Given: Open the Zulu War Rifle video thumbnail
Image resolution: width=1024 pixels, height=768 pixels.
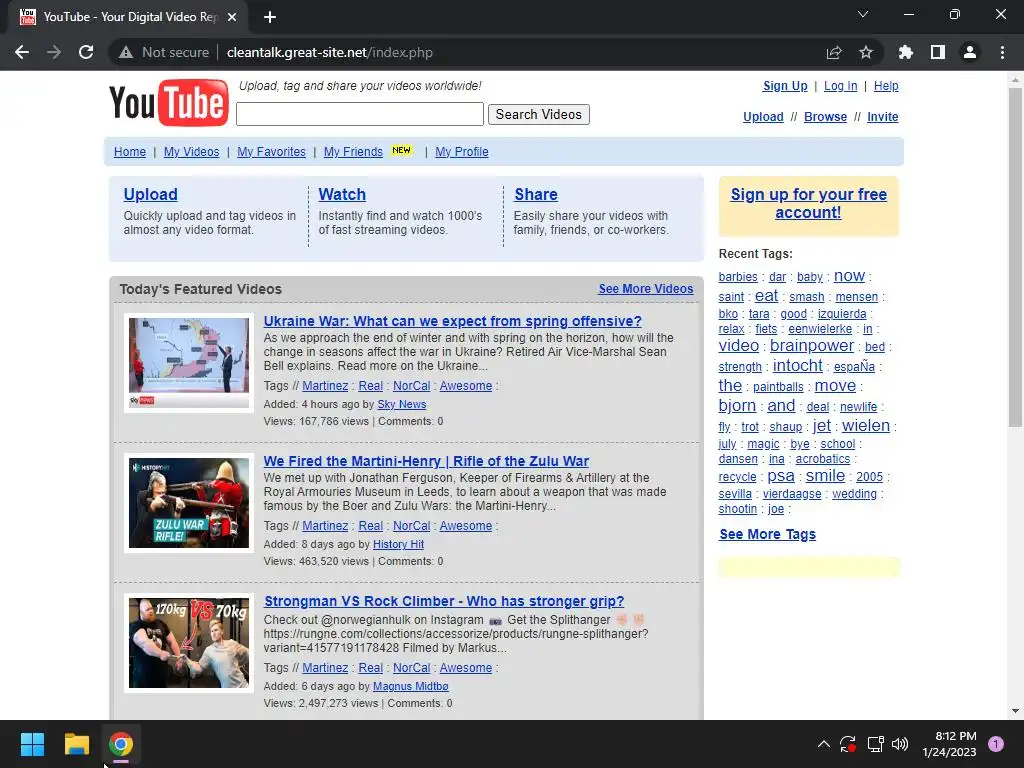Looking at the screenshot, I should [x=189, y=503].
